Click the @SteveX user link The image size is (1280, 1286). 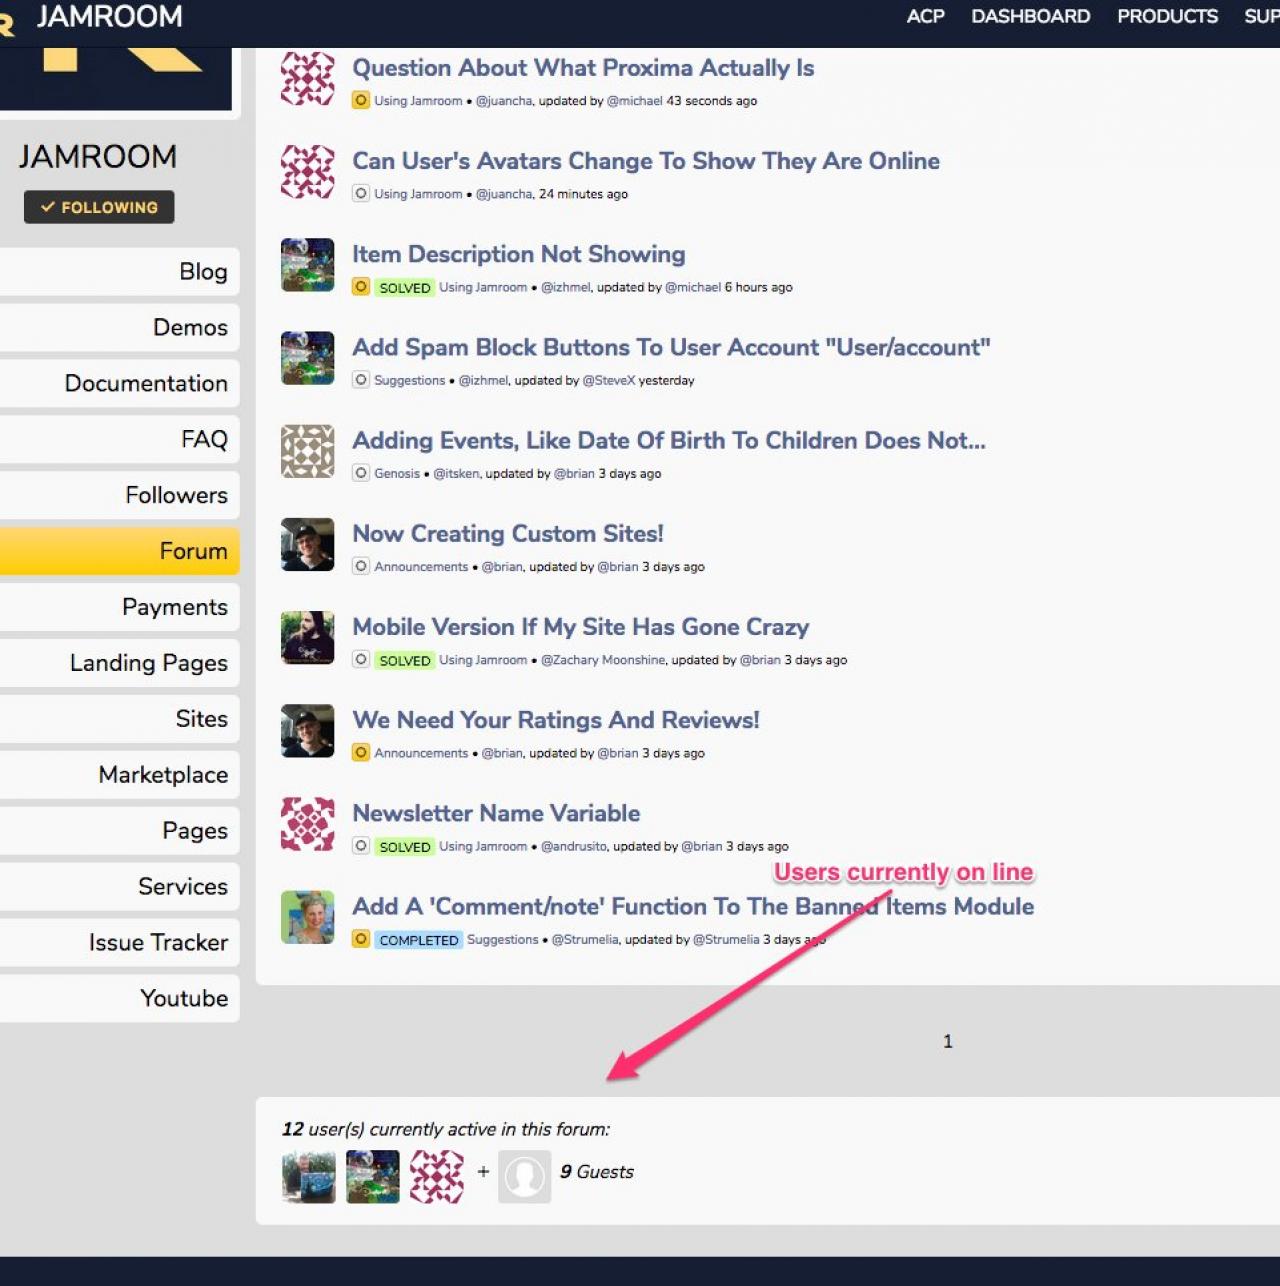click(609, 381)
